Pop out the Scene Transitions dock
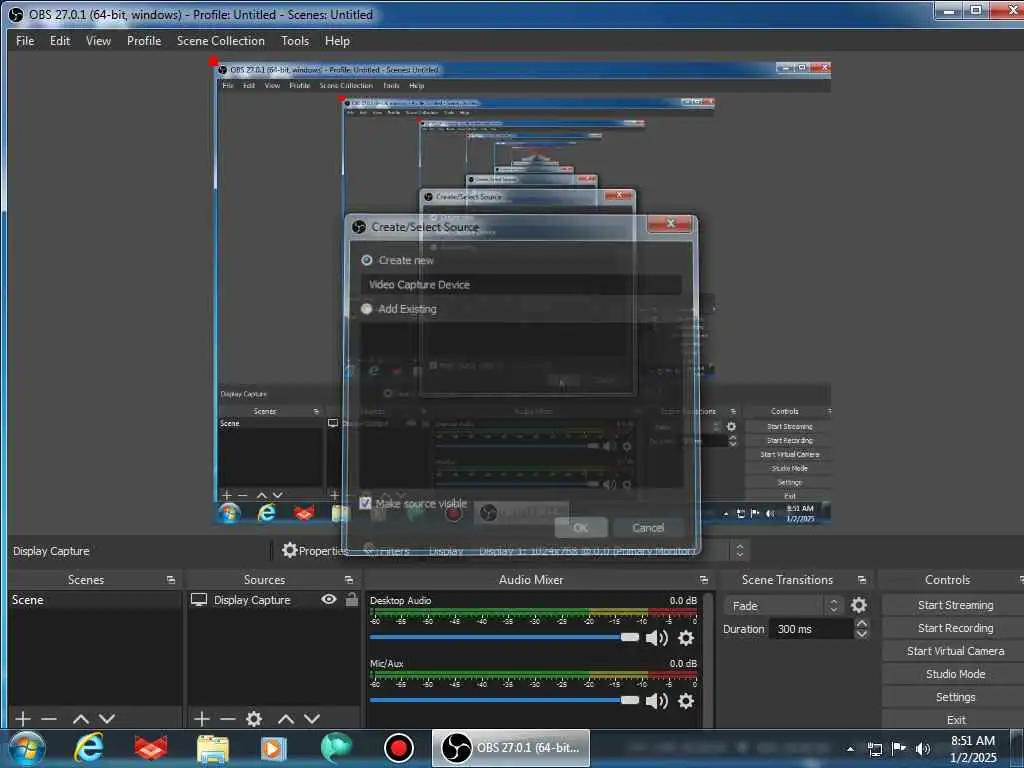 (x=861, y=580)
